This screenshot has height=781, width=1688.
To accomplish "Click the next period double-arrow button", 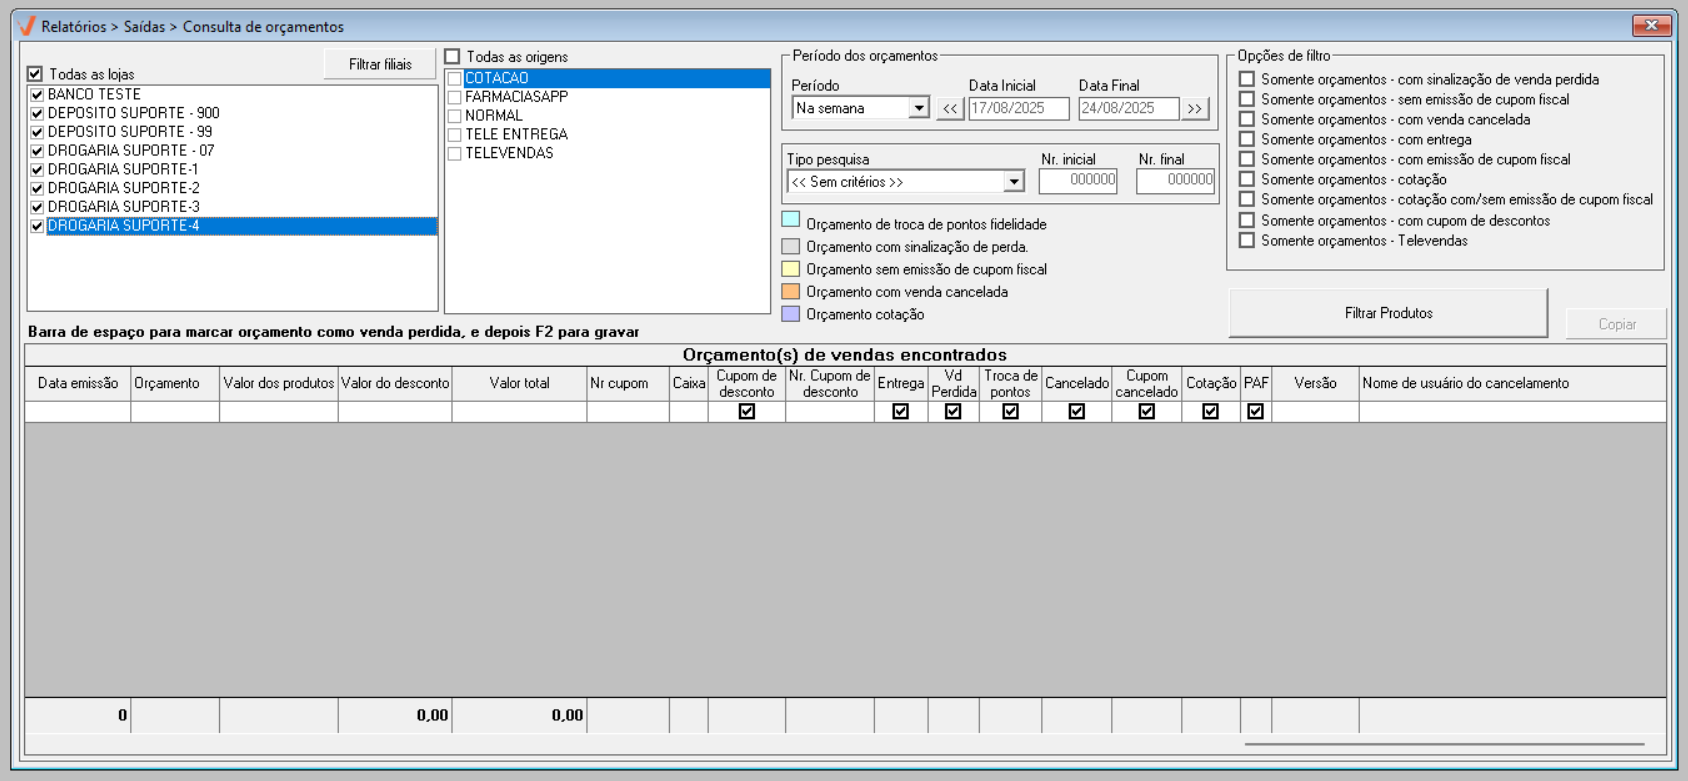I will coord(1195,108).
